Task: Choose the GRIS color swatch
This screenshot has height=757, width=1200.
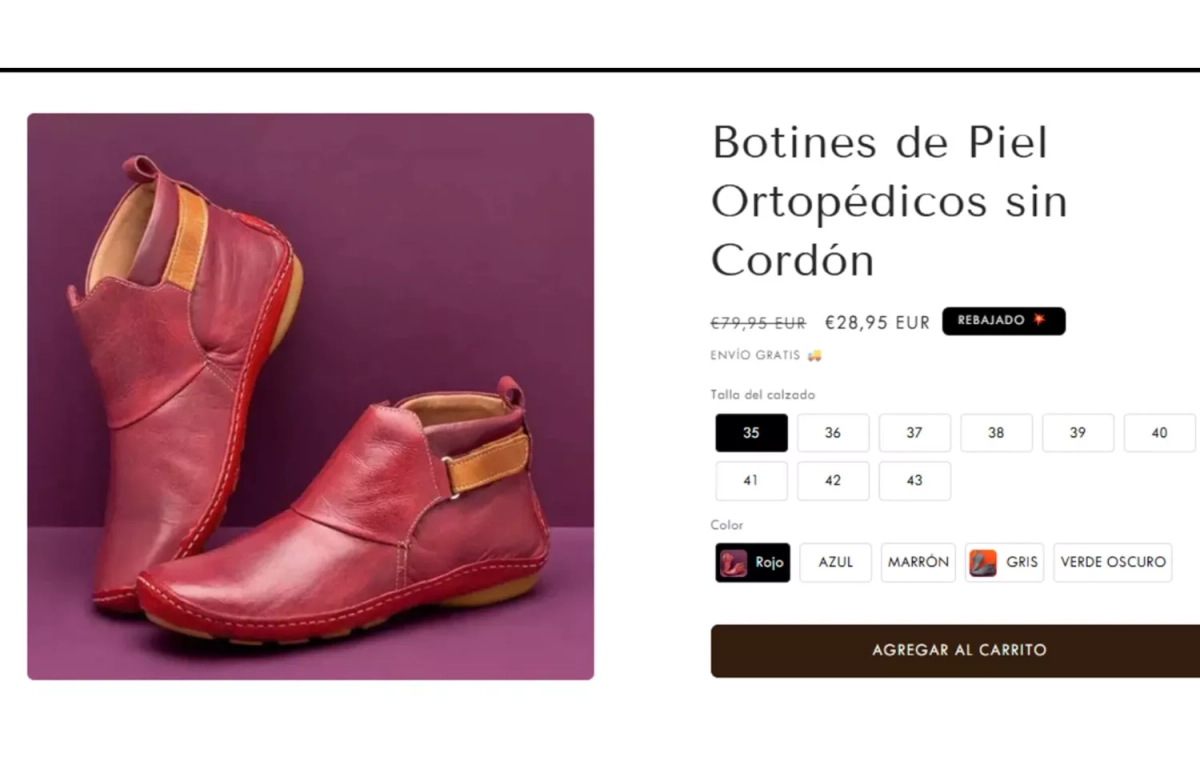Action: click(1004, 562)
